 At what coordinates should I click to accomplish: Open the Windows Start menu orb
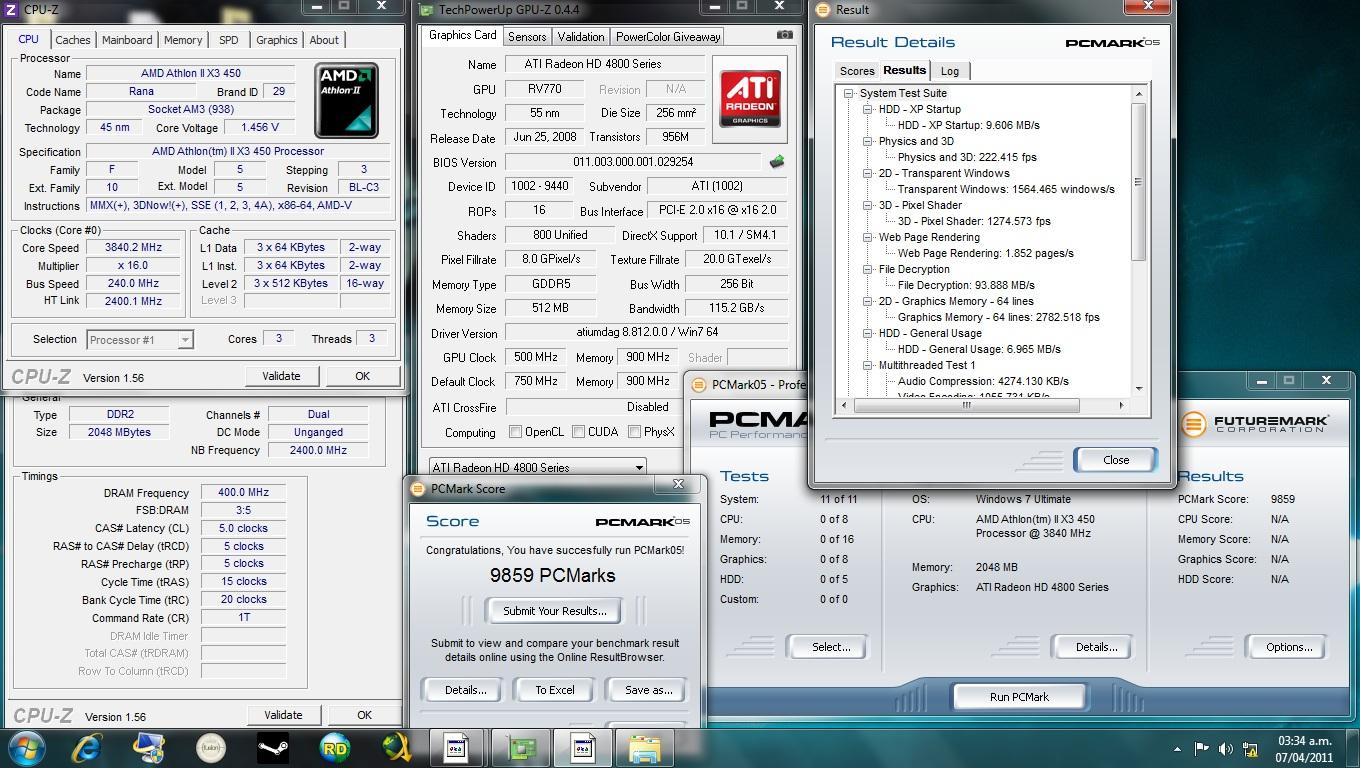[x=27, y=747]
